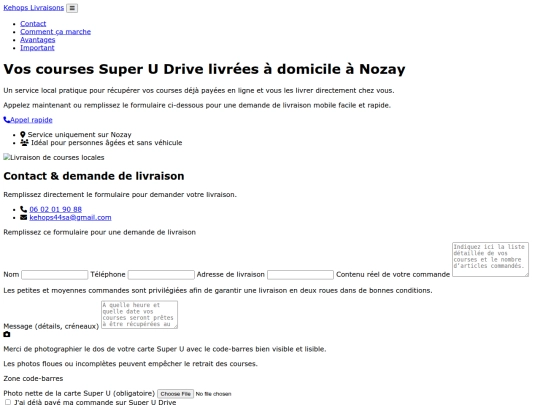Click the phone icon beside Appel rapide
The width and height of the screenshot is (540, 405).
pyautogui.click(x=7, y=120)
